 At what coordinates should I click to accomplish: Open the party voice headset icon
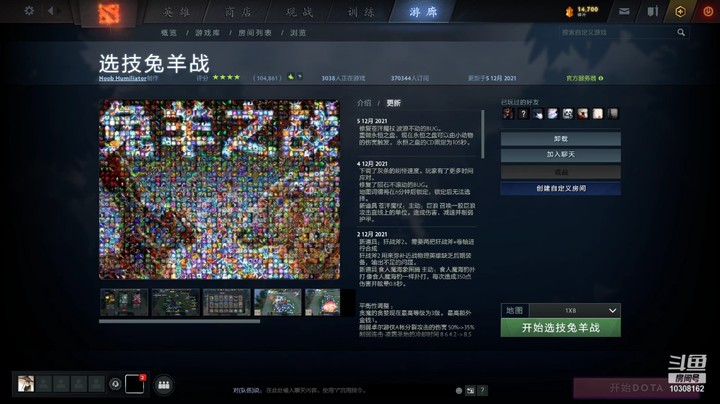coord(115,384)
